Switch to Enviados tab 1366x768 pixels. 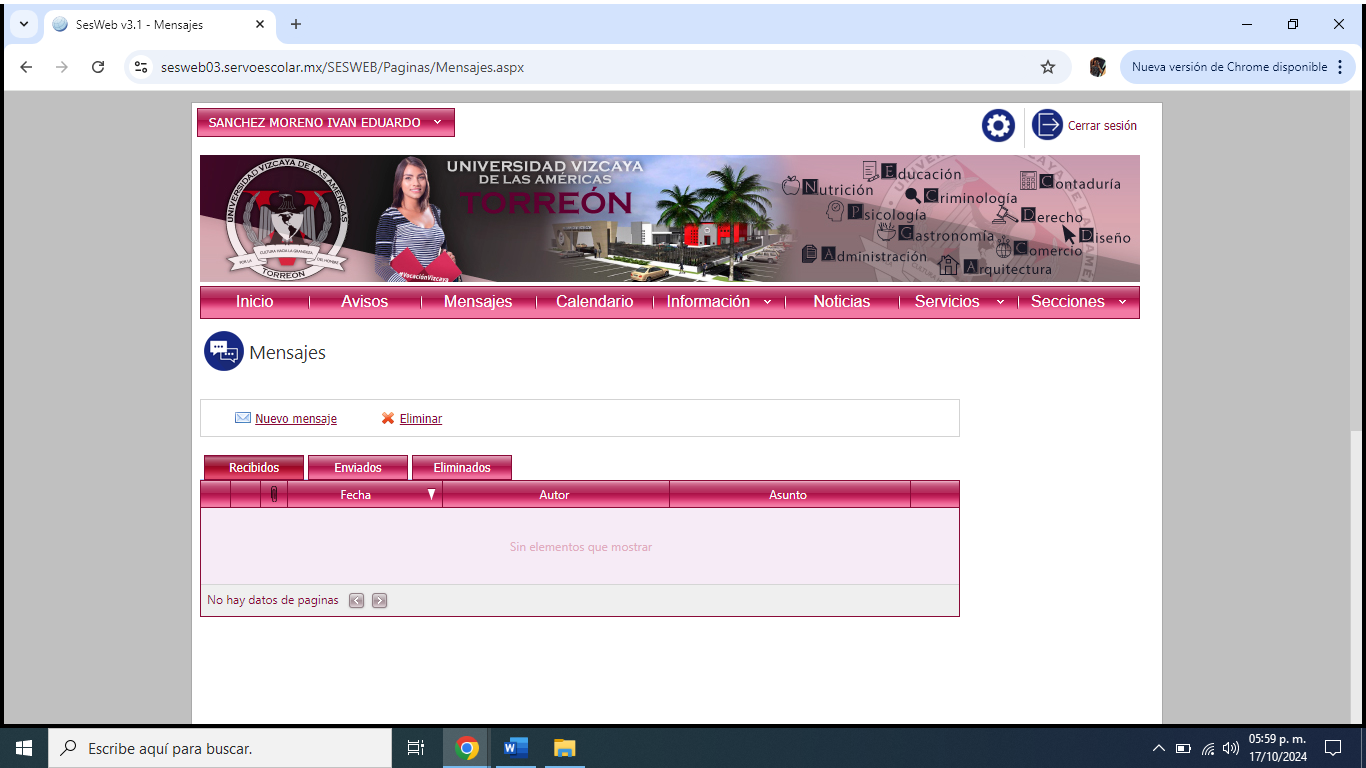tap(358, 468)
